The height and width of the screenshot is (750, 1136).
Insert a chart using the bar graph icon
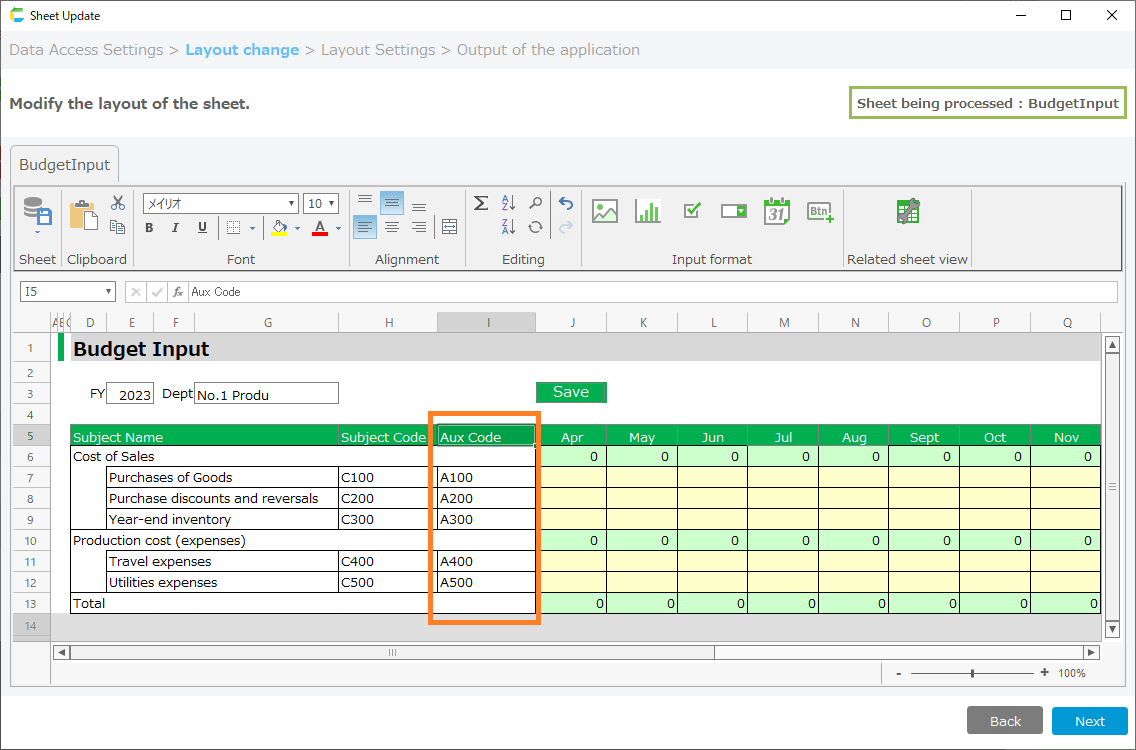pyautogui.click(x=648, y=211)
